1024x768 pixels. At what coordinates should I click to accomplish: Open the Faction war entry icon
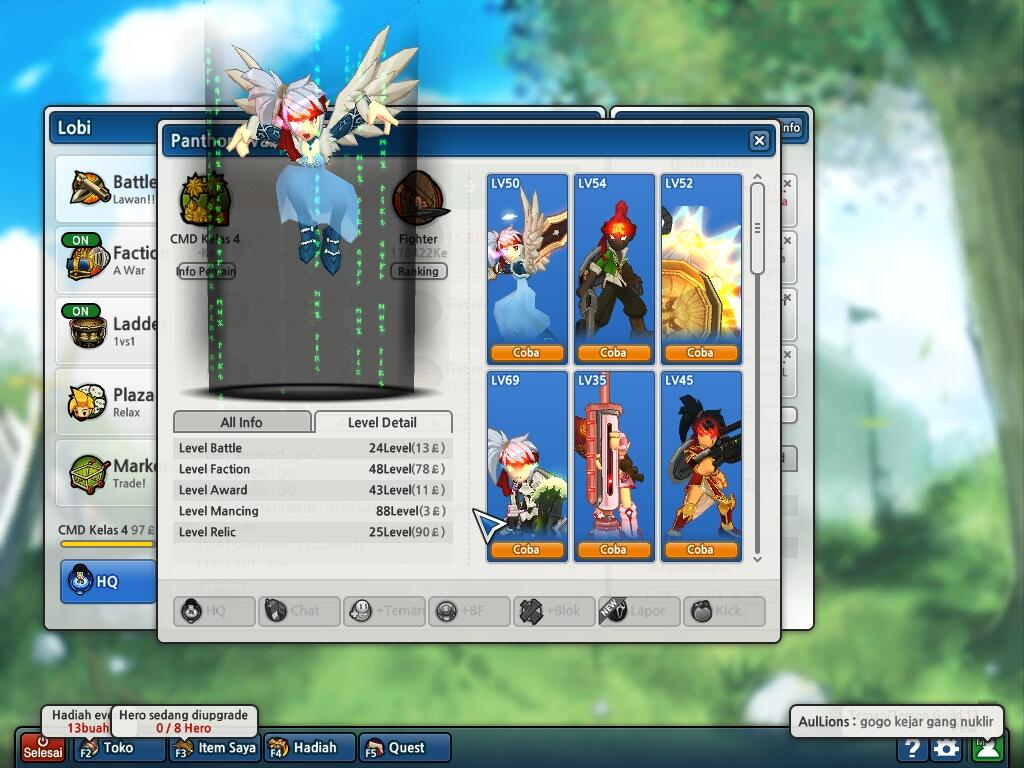click(87, 263)
